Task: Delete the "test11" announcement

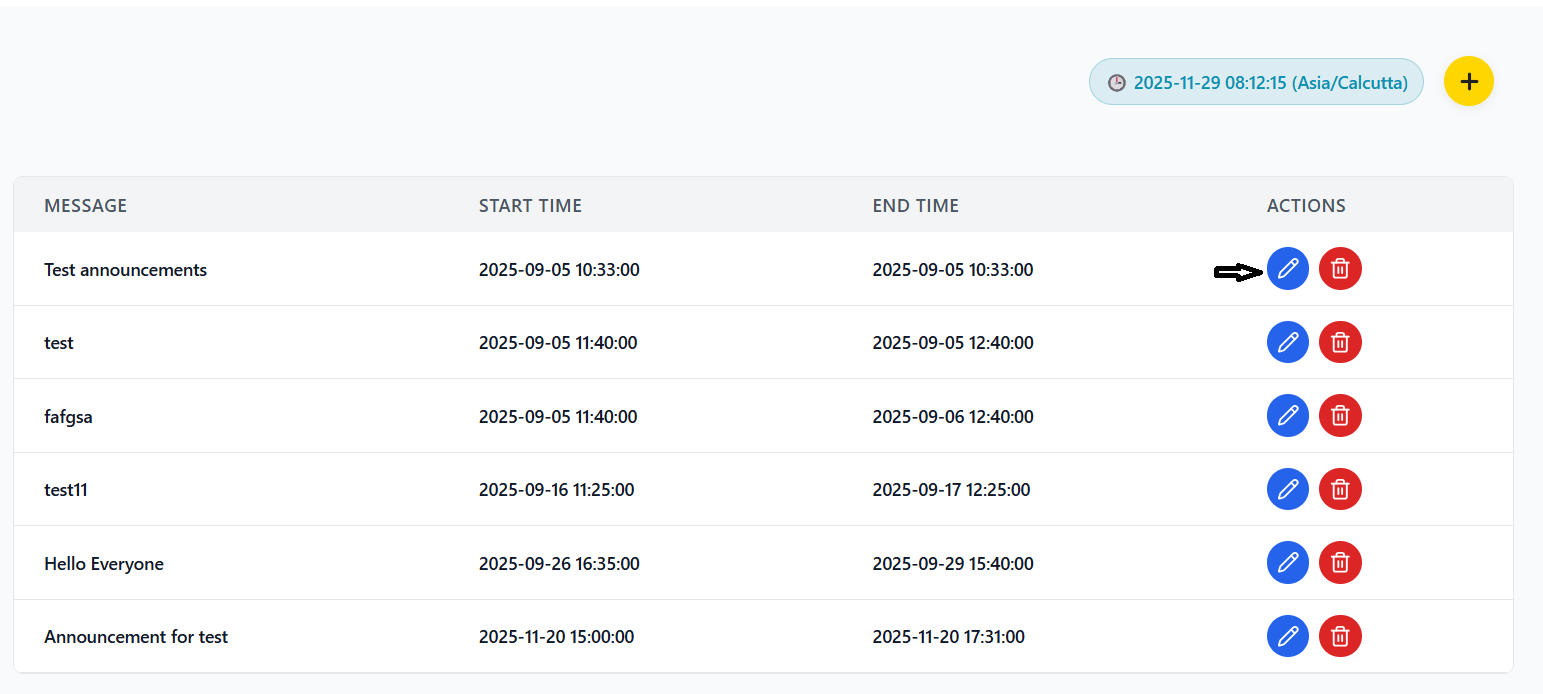Action: pos(1340,489)
